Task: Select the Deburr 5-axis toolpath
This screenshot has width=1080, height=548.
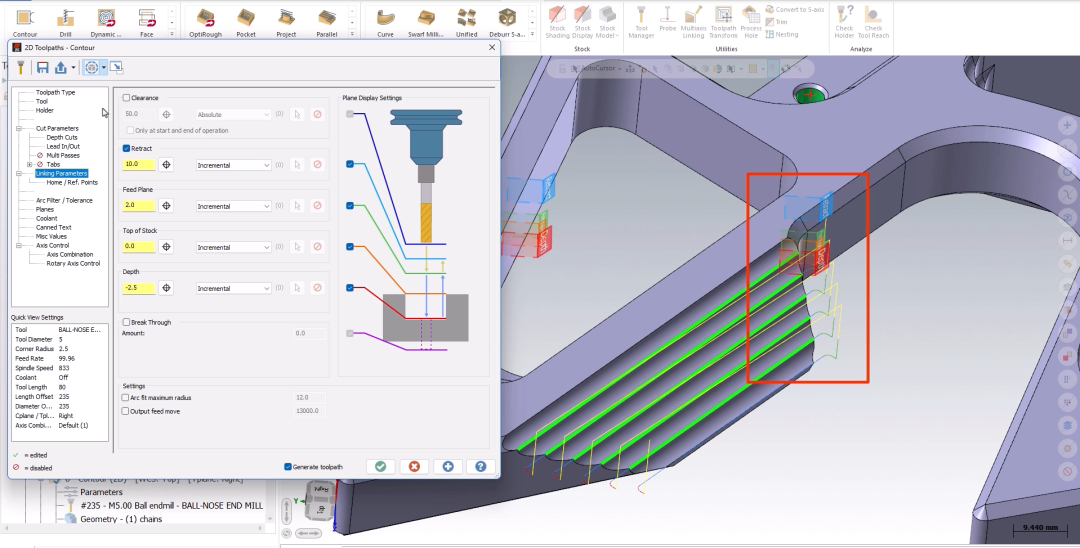Action: (x=507, y=21)
